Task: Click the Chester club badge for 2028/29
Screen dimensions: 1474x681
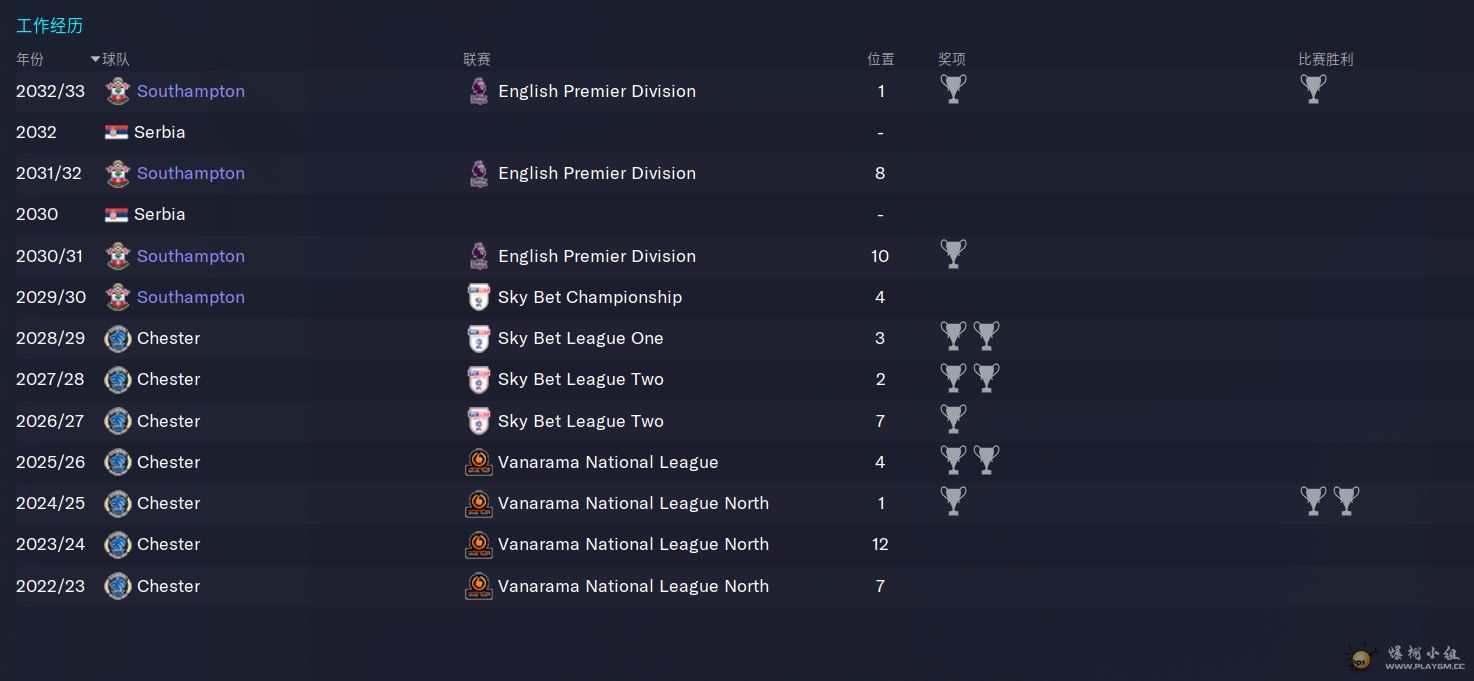Action: tap(118, 338)
